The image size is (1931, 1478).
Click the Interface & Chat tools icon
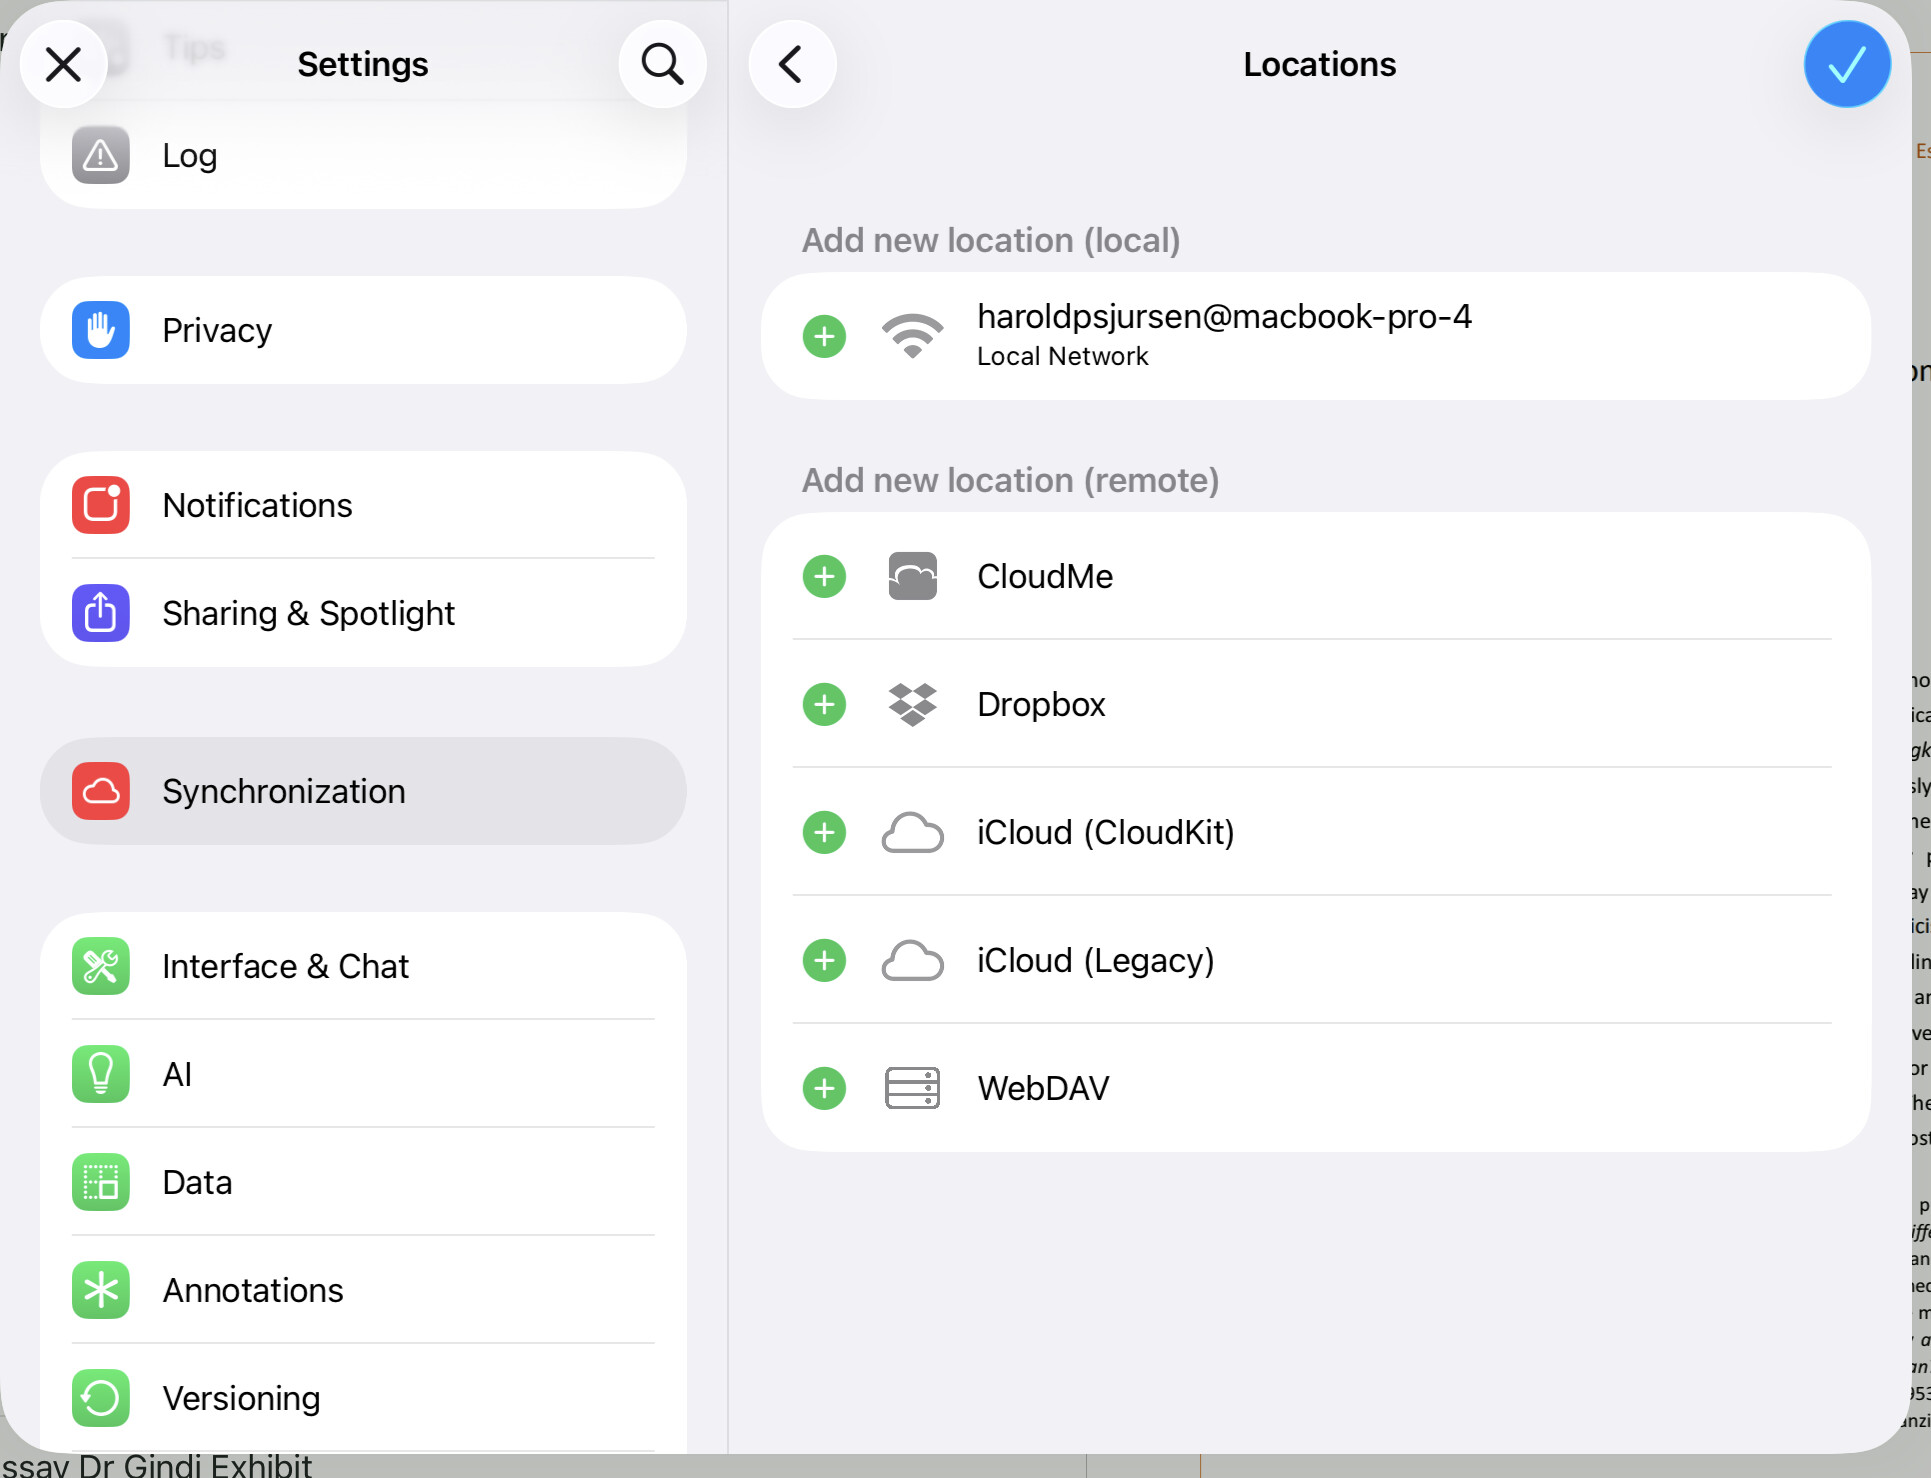coord(101,967)
